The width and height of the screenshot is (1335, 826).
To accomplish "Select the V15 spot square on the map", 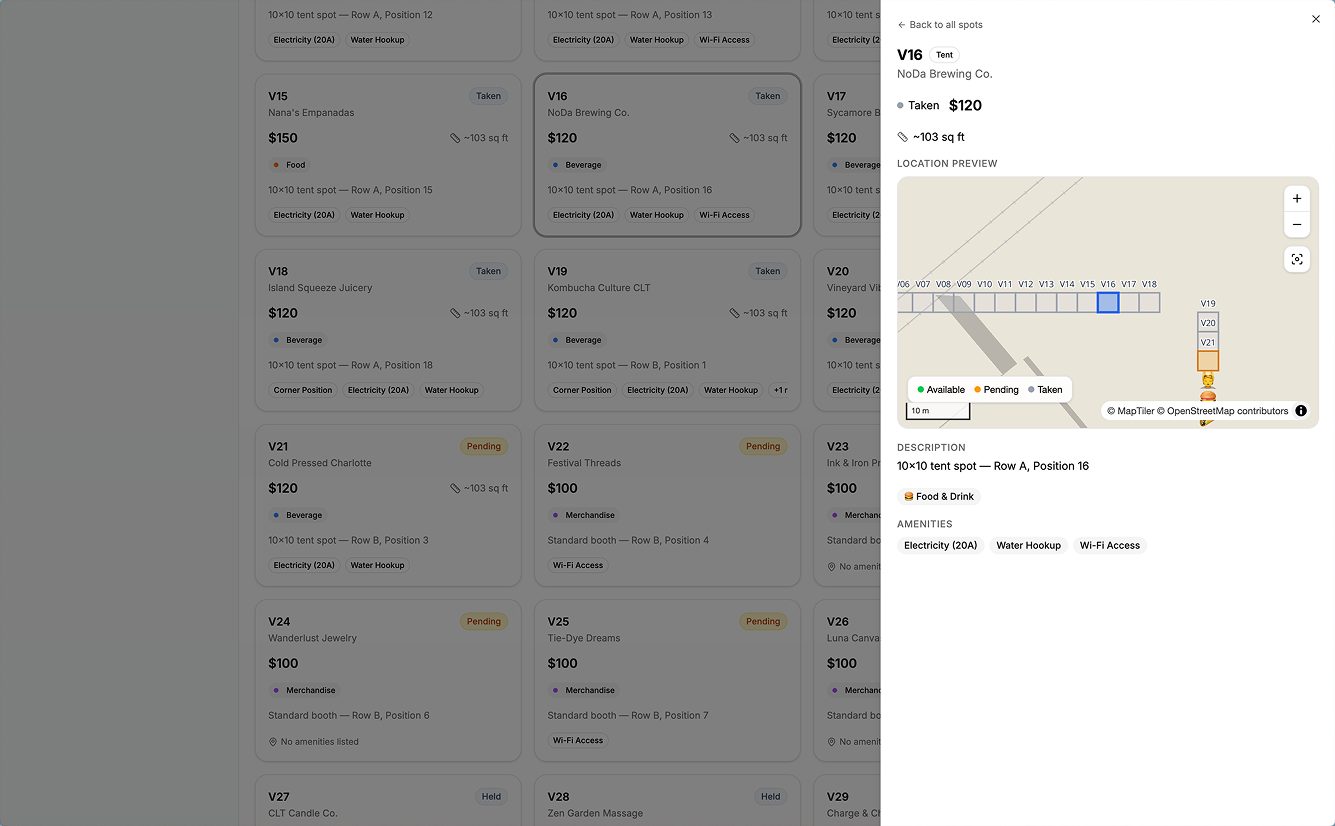I will (x=1087, y=302).
